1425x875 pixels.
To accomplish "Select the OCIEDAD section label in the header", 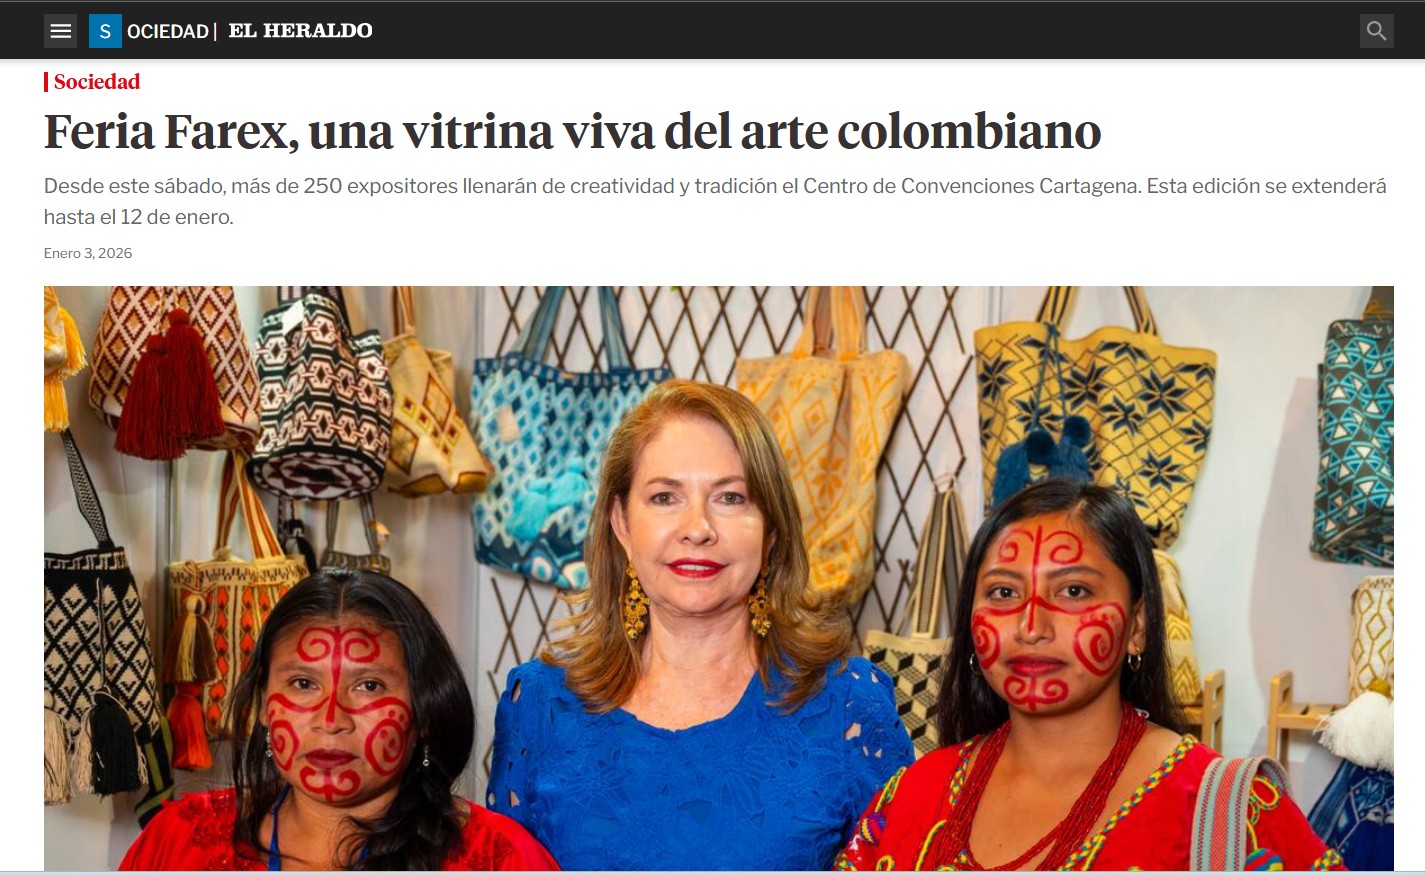I will [x=167, y=31].
